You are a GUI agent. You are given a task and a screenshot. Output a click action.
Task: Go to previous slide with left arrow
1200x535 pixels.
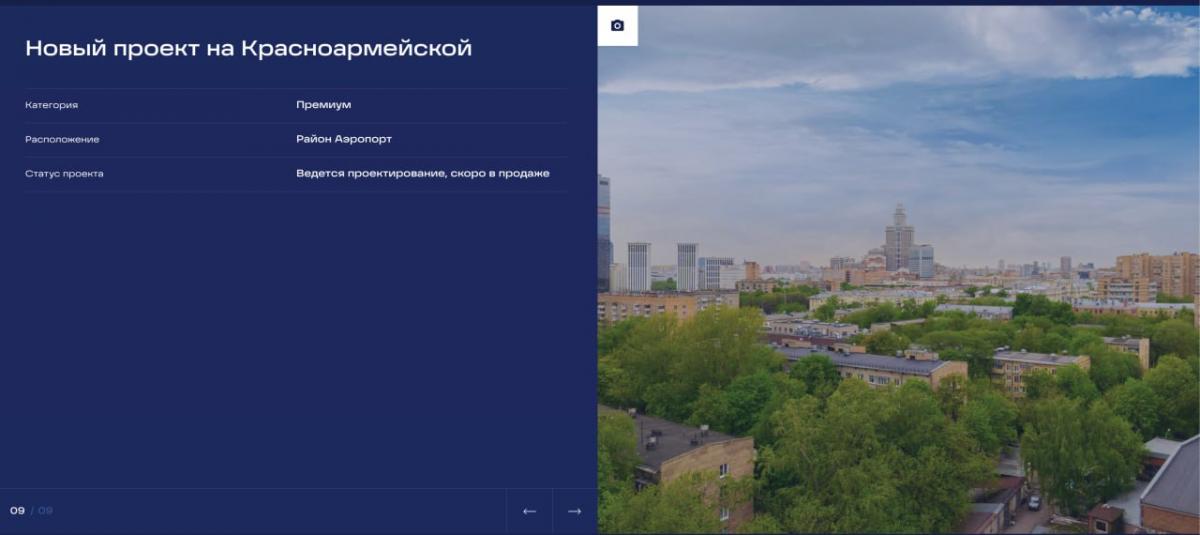click(529, 511)
